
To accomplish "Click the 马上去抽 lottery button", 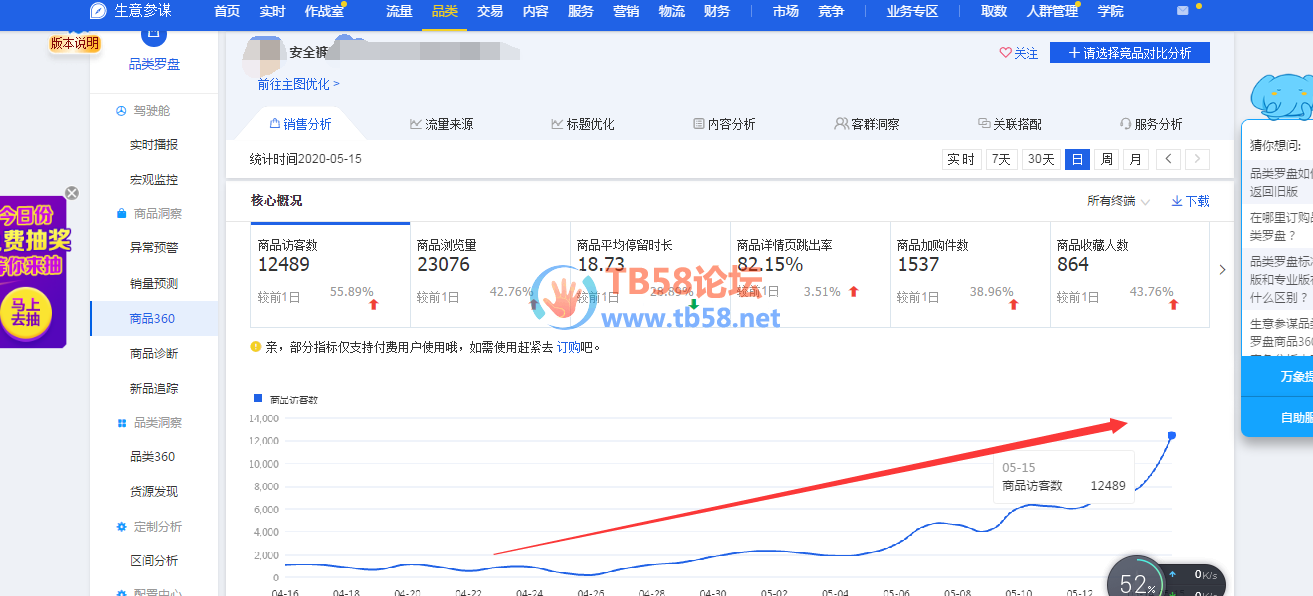I will (x=27, y=311).
